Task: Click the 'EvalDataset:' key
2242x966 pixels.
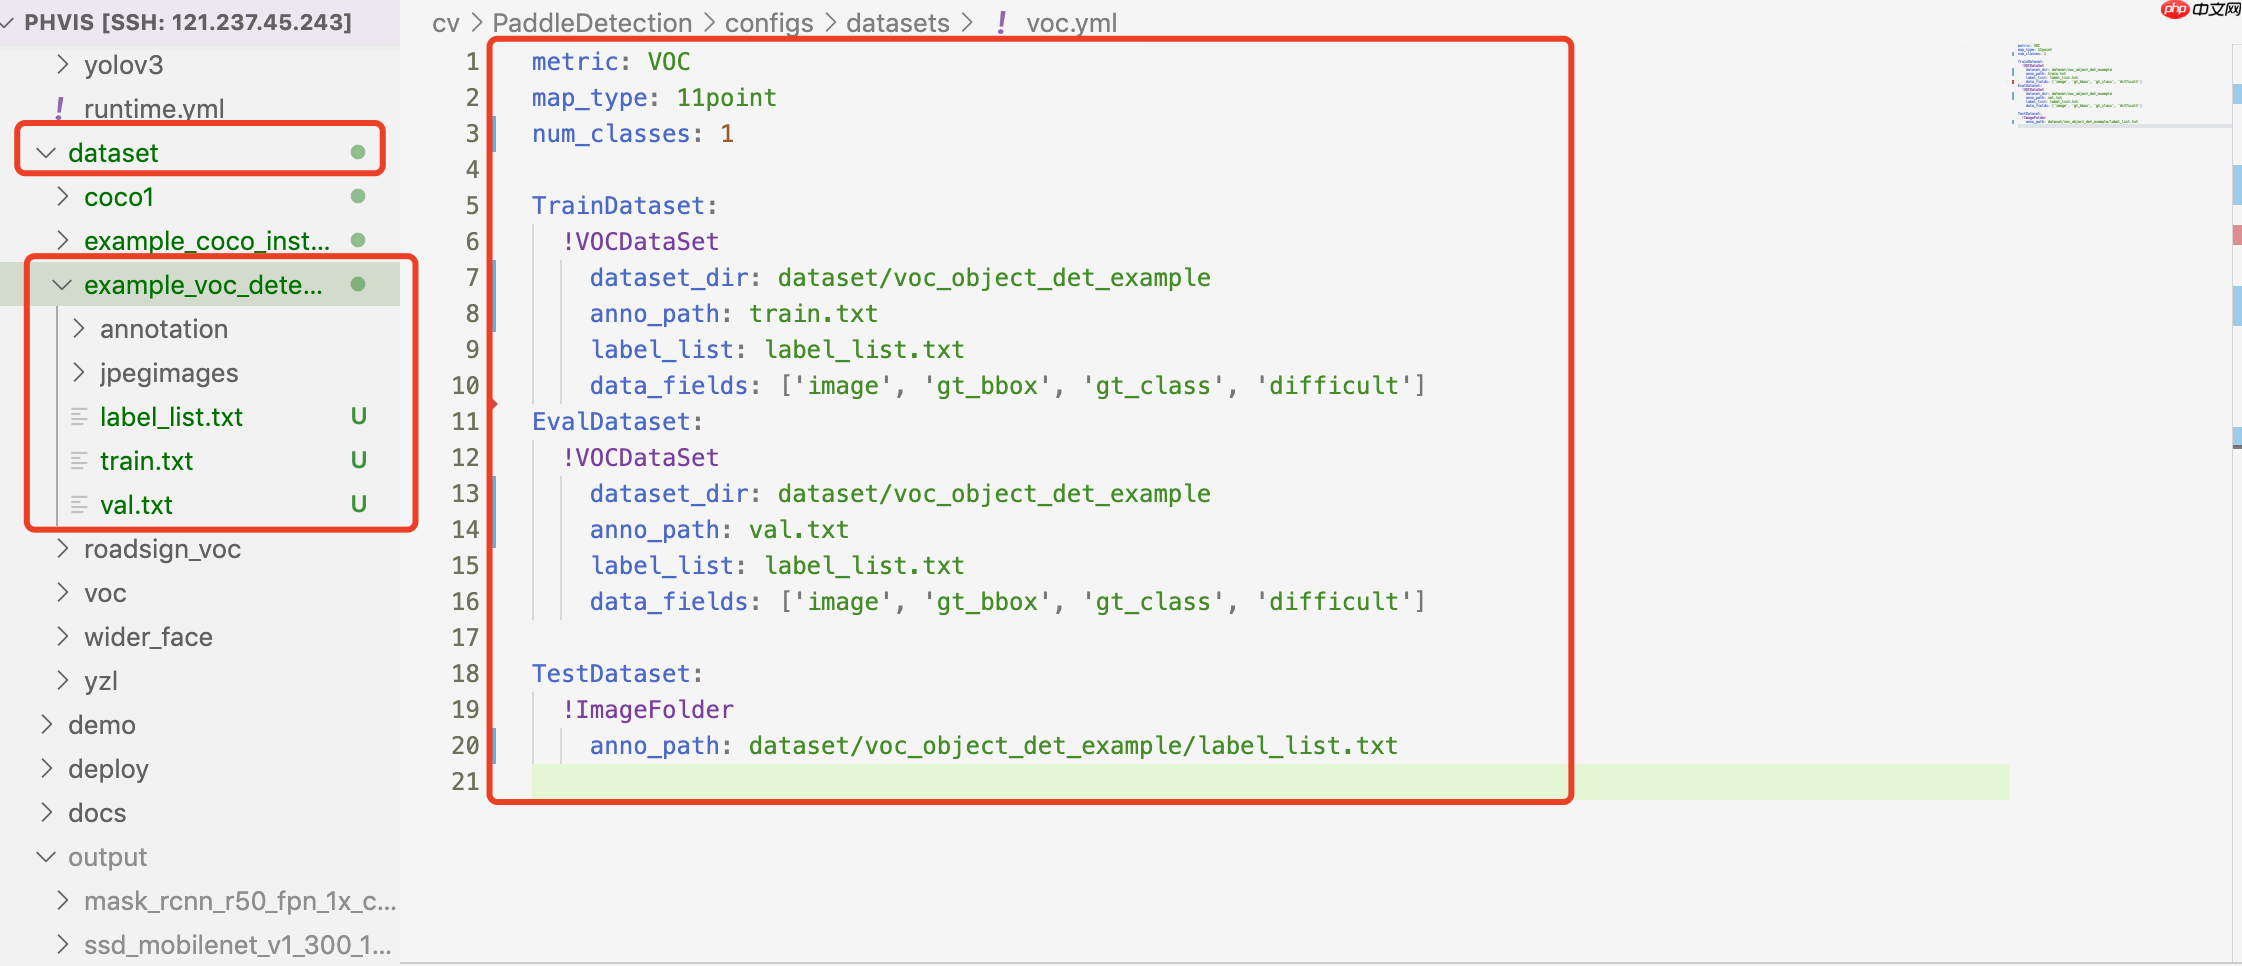Action: point(618,422)
